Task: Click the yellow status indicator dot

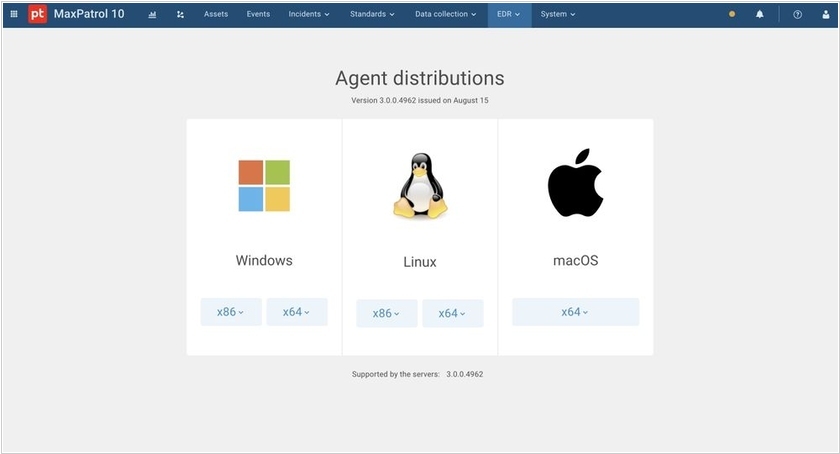Action: coord(732,14)
